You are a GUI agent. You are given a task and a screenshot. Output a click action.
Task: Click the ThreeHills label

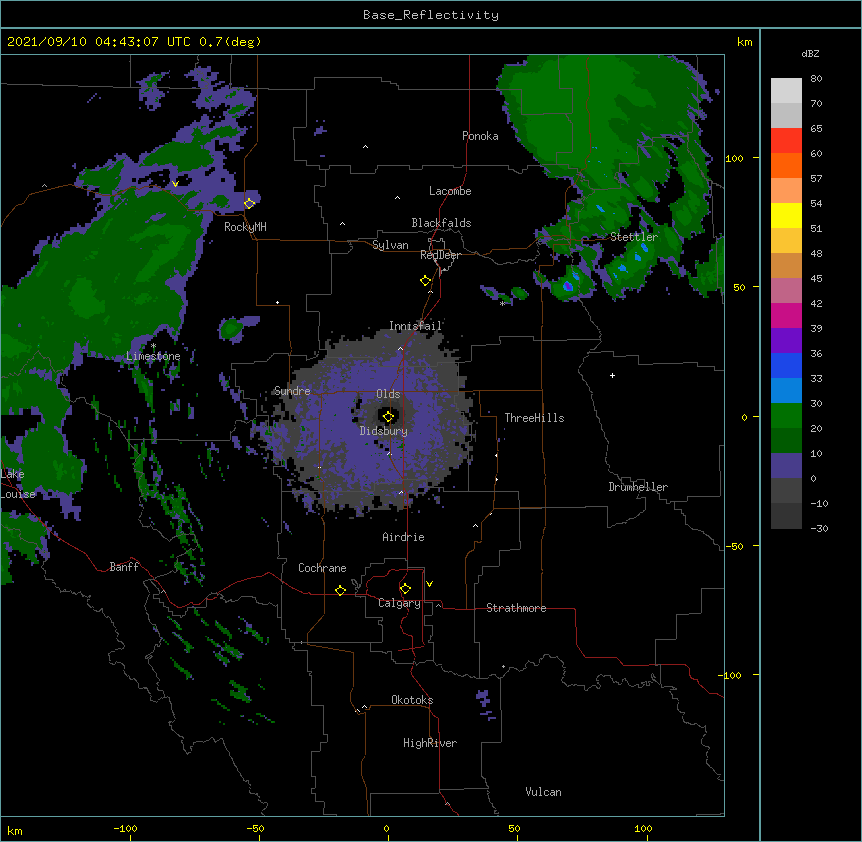pyautogui.click(x=534, y=418)
